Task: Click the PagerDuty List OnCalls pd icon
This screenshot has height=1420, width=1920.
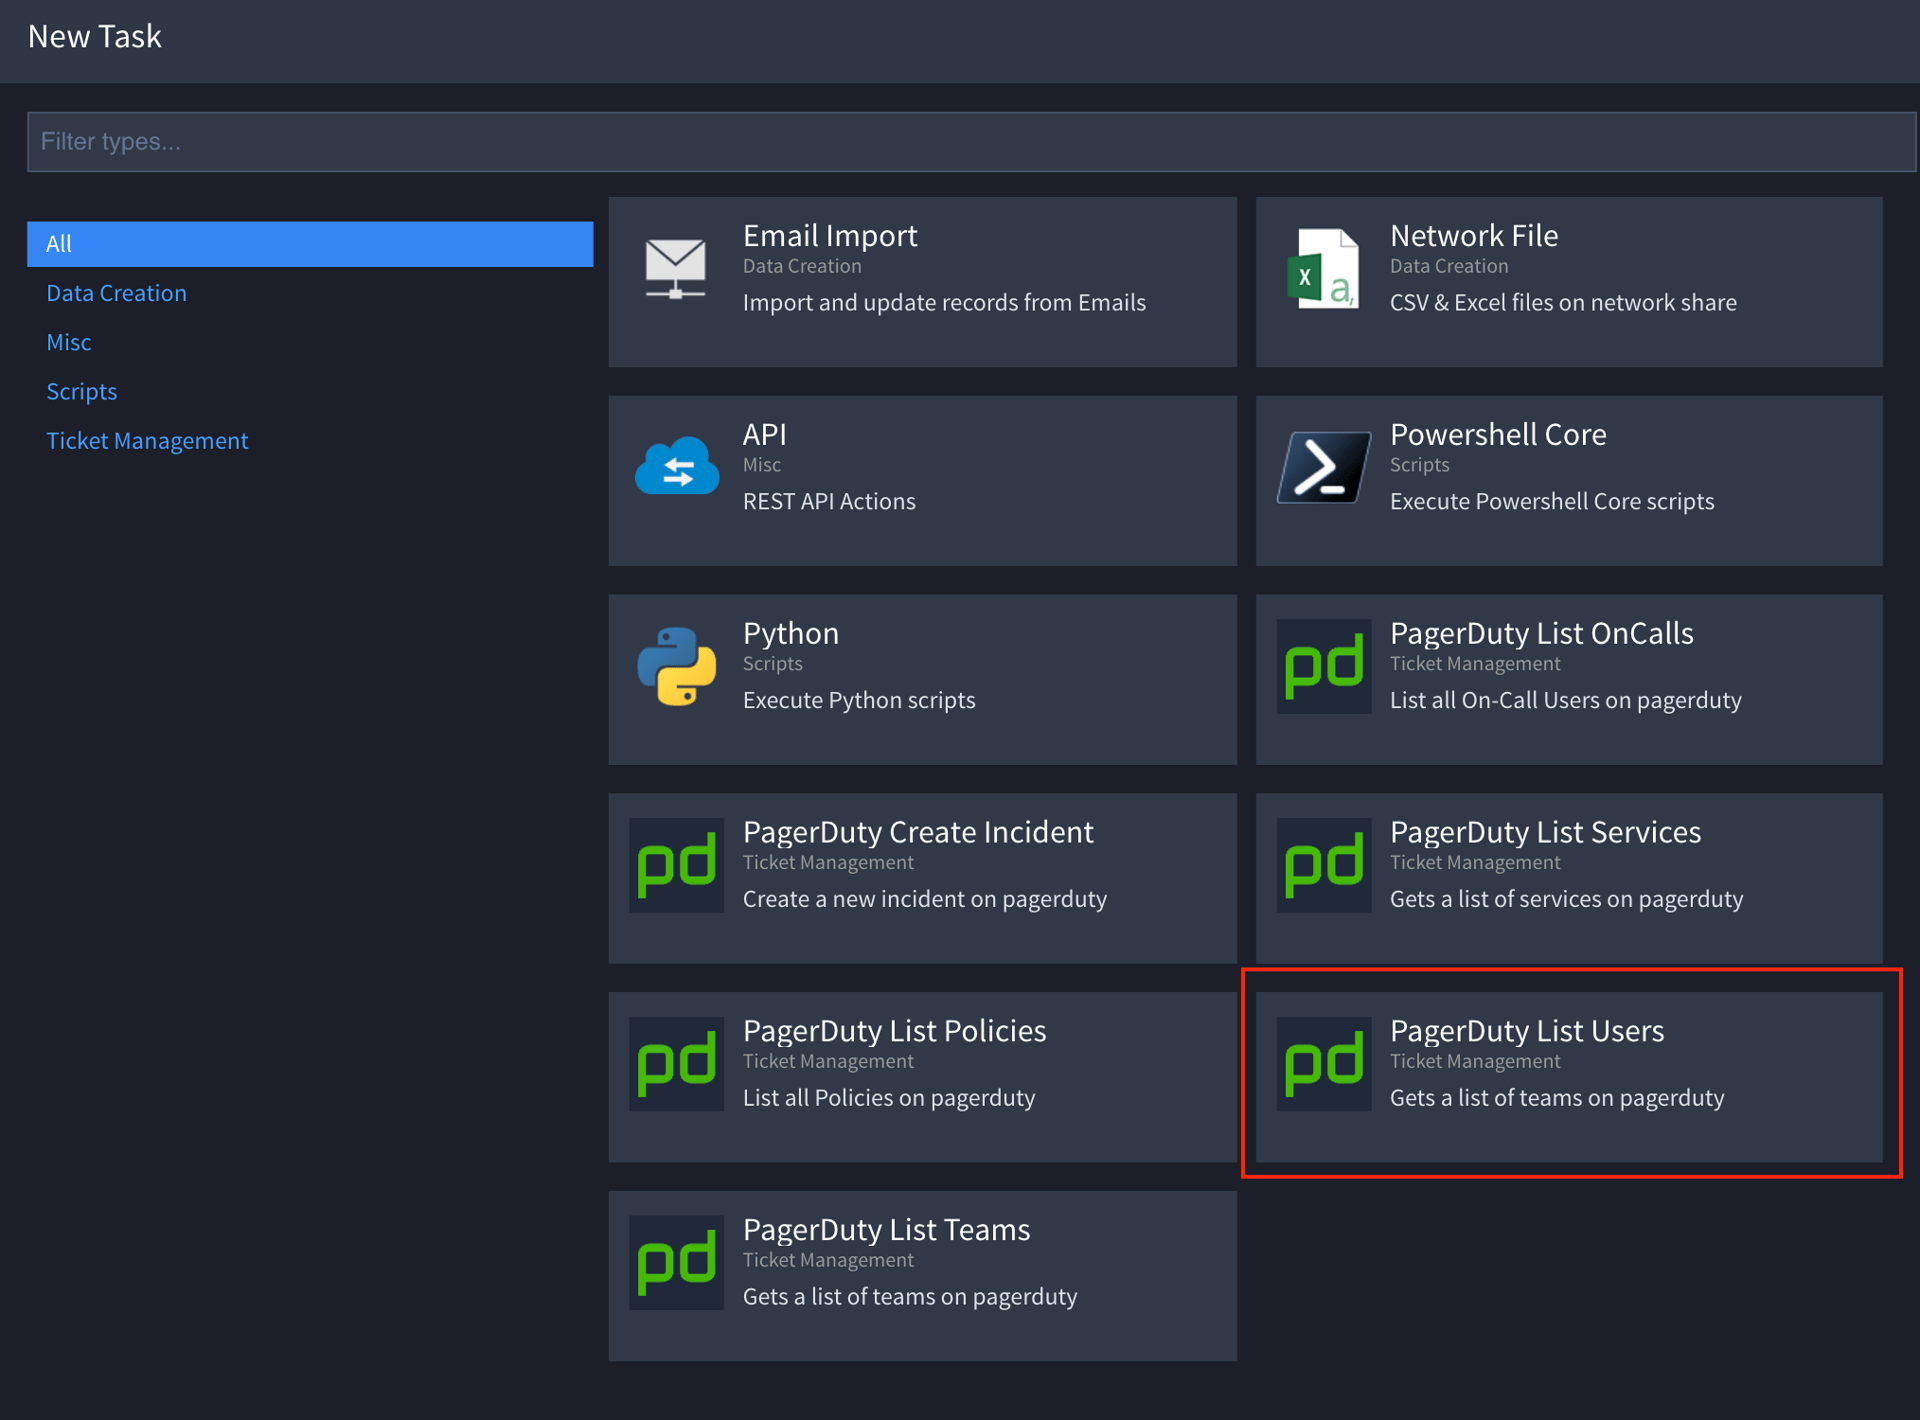Action: [x=1323, y=666]
